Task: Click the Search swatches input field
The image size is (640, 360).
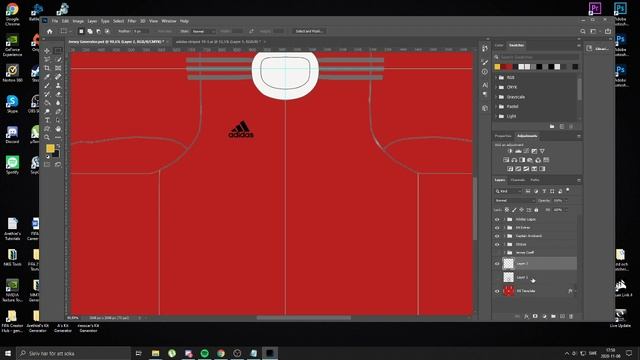Action: coord(537,57)
